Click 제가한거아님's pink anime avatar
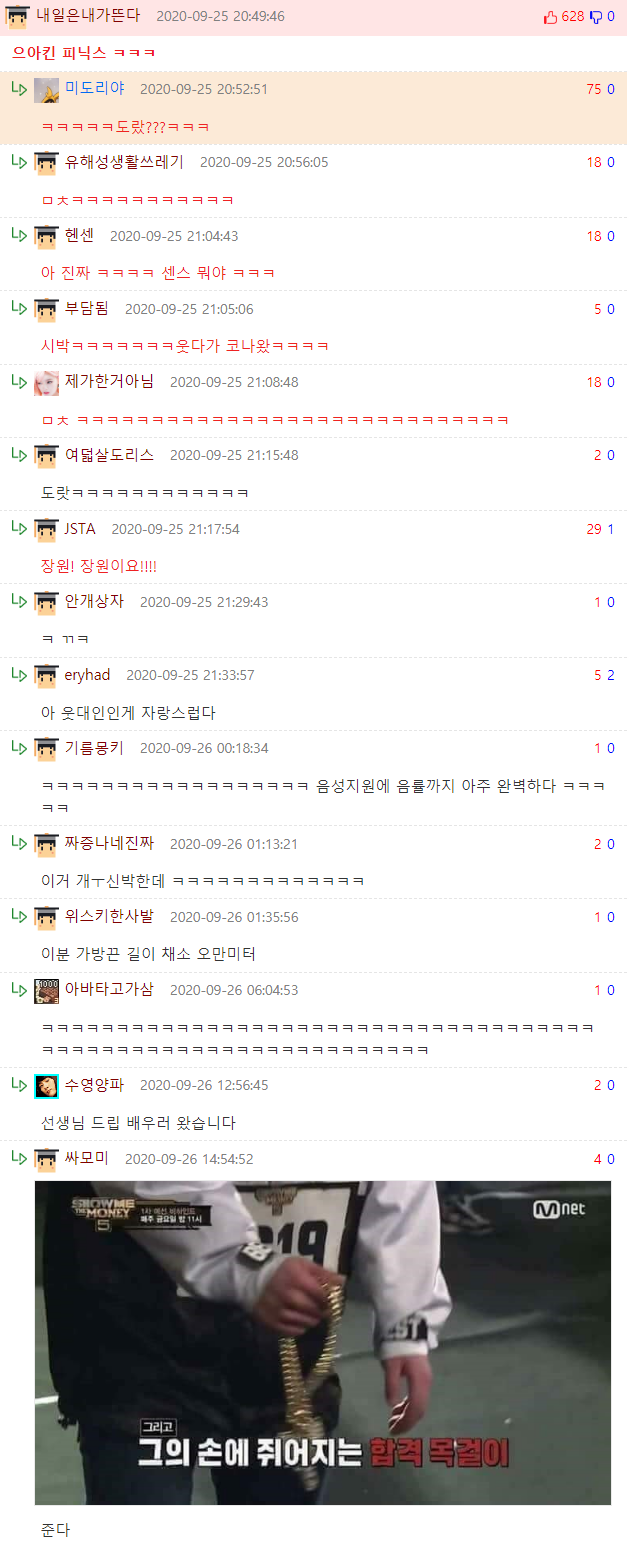 coord(46,383)
